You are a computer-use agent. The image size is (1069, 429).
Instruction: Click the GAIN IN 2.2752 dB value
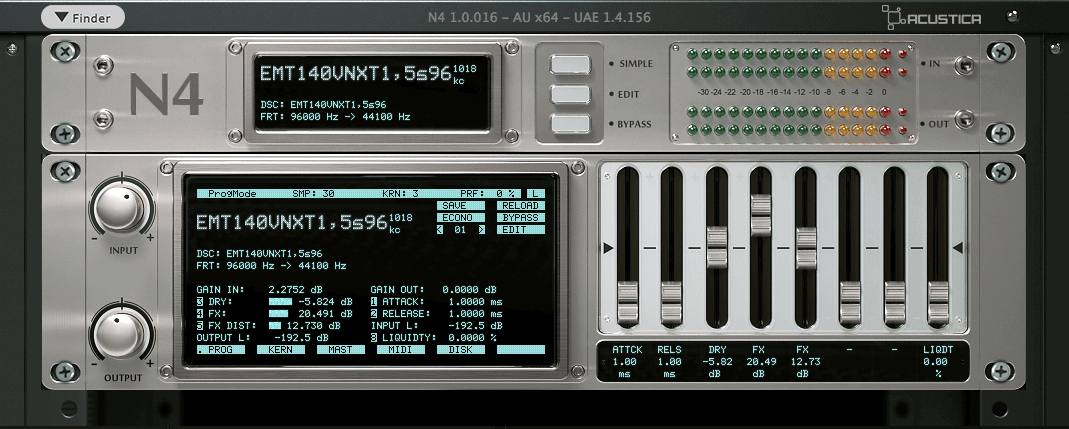(x=297, y=289)
